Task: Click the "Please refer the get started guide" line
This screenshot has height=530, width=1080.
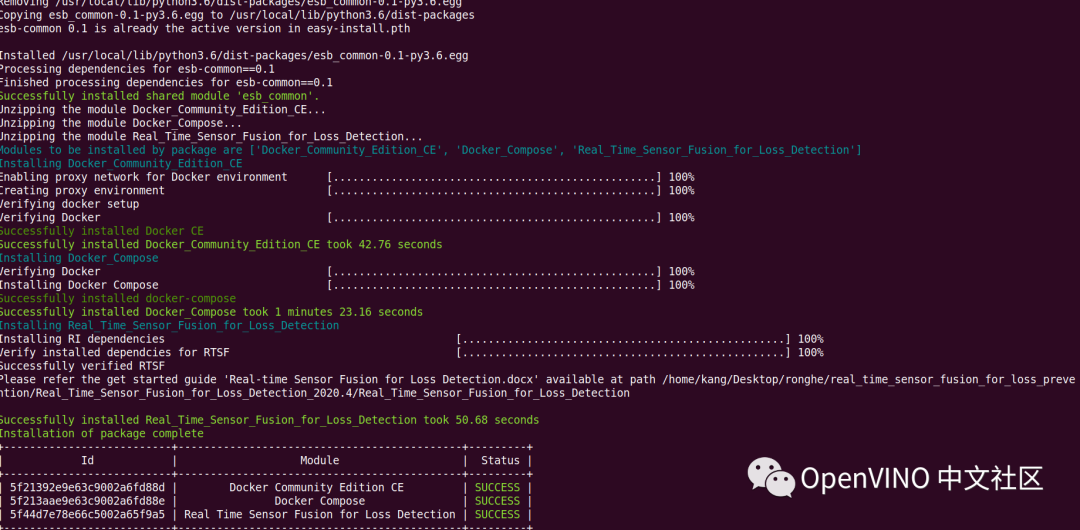Action: click(x=537, y=380)
